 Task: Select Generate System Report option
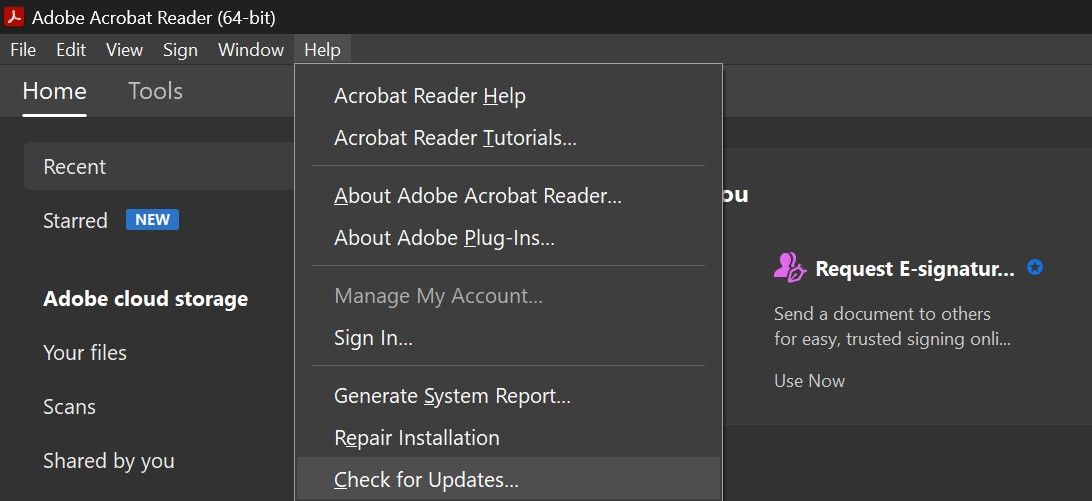[x=452, y=396]
